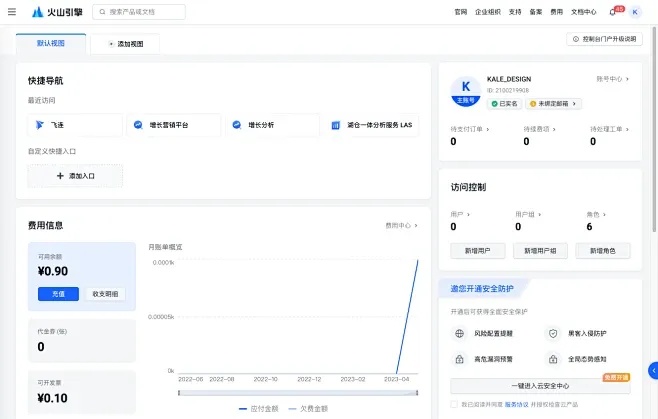The image size is (658, 419).
Task: Click the chart range slider bar
Action: point(298,393)
